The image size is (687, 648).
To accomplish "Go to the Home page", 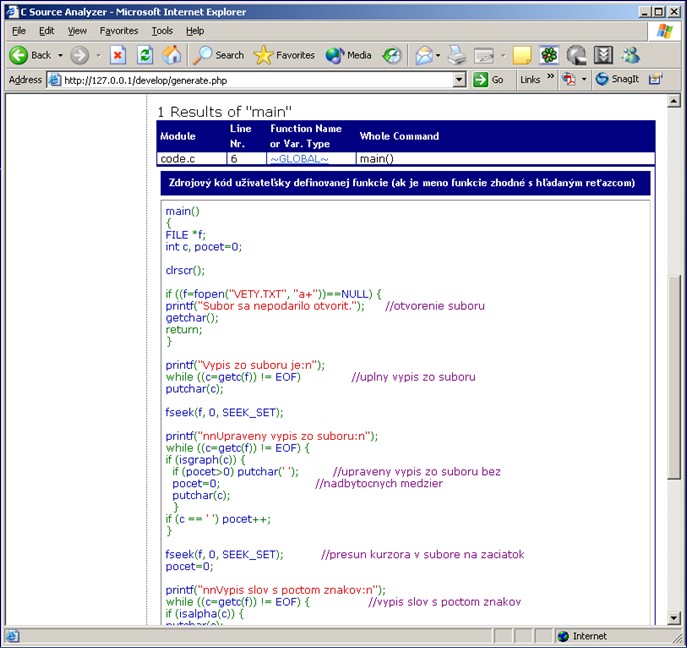I will click(172, 55).
